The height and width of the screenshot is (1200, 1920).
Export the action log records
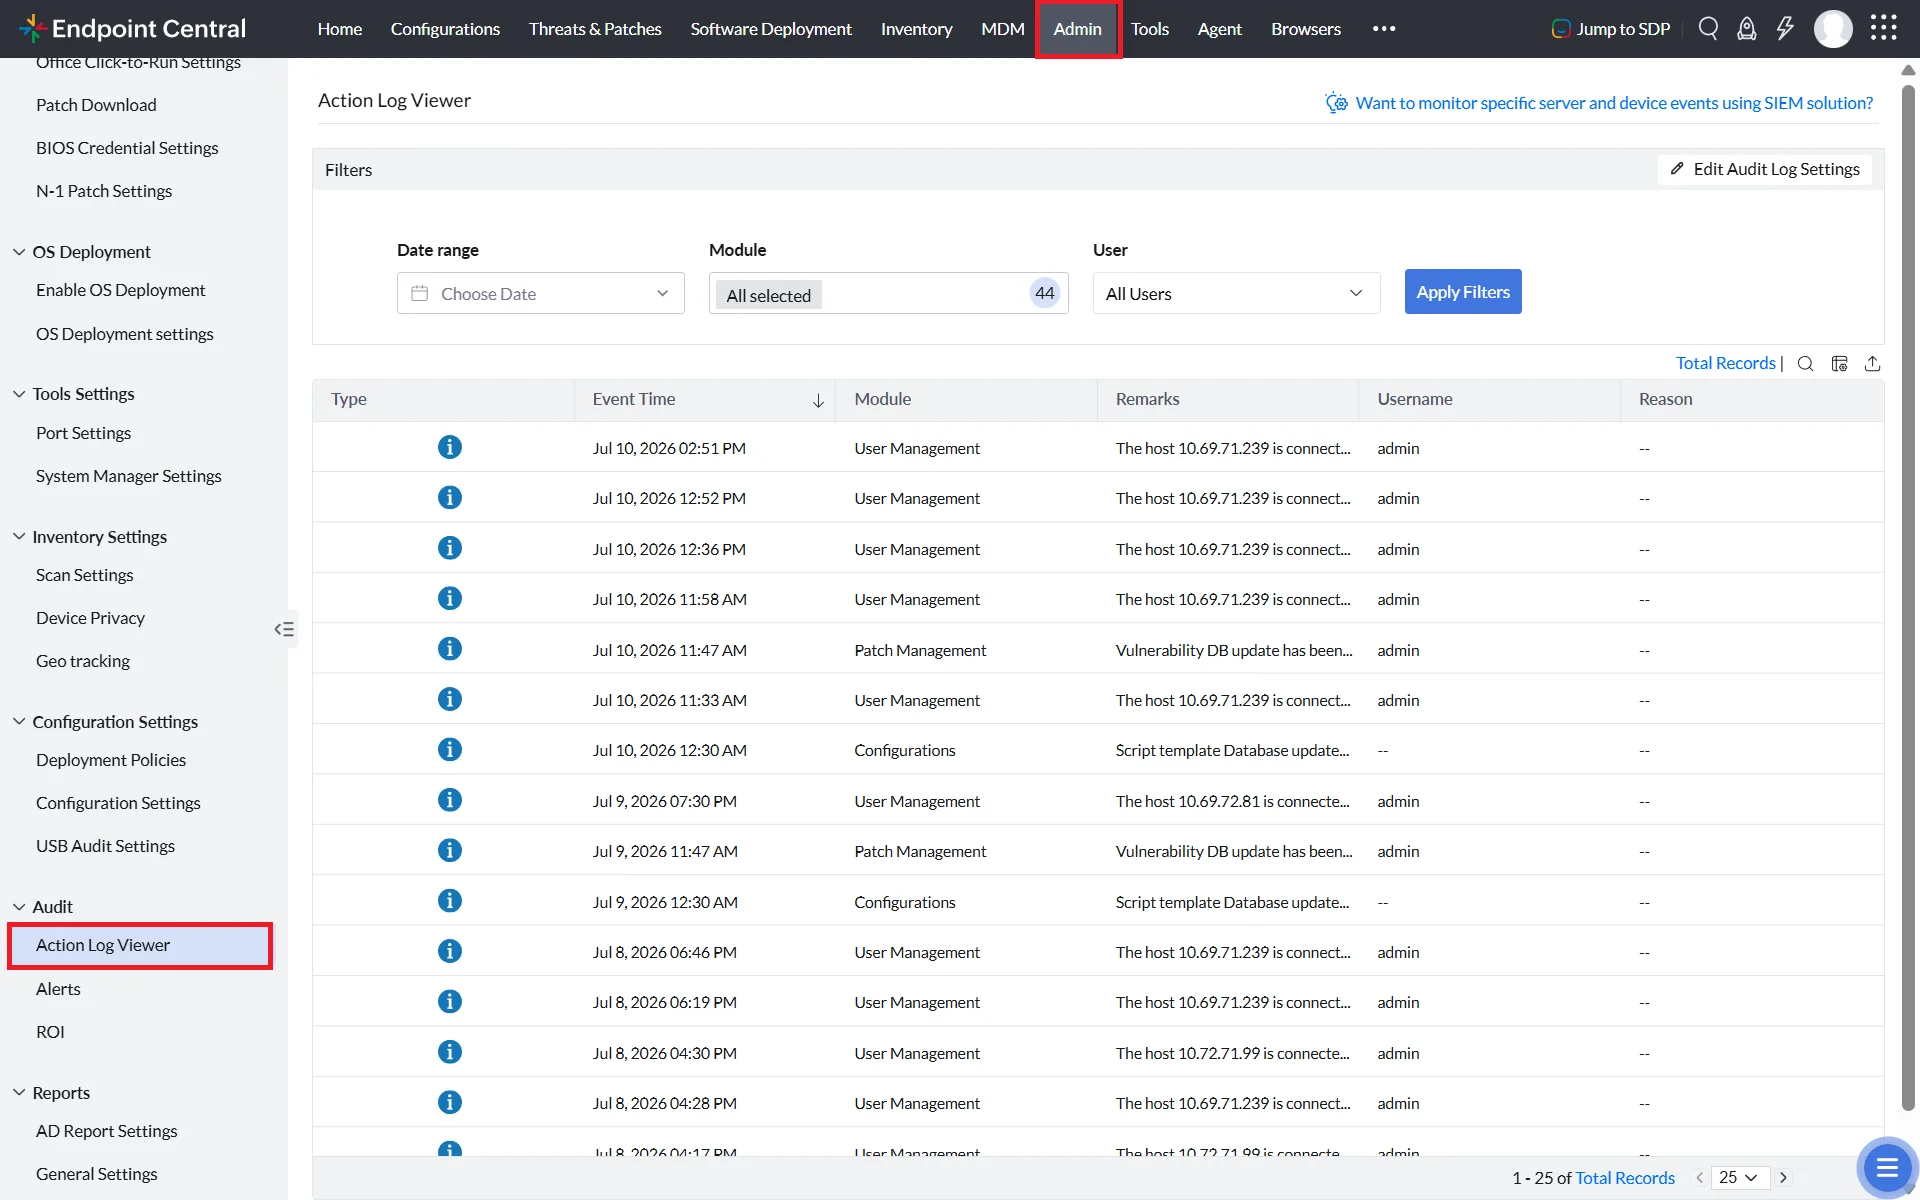pos(1873,363)
